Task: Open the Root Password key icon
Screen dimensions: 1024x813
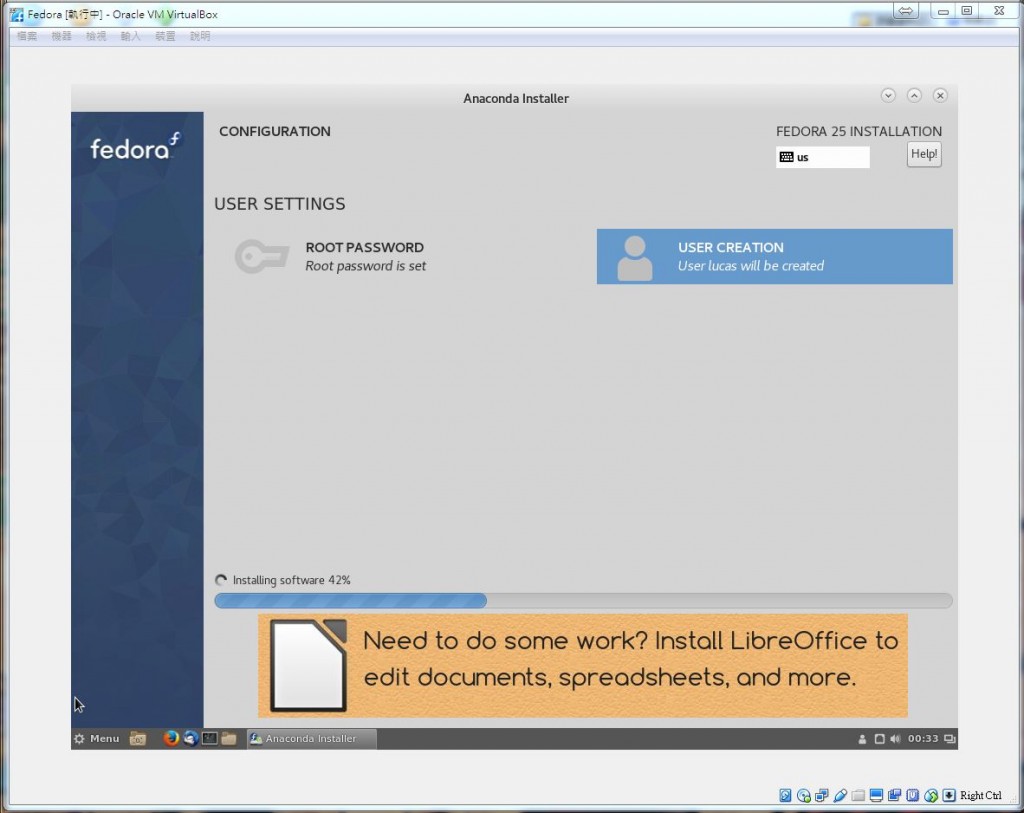Action: click(x=261, y=257)
